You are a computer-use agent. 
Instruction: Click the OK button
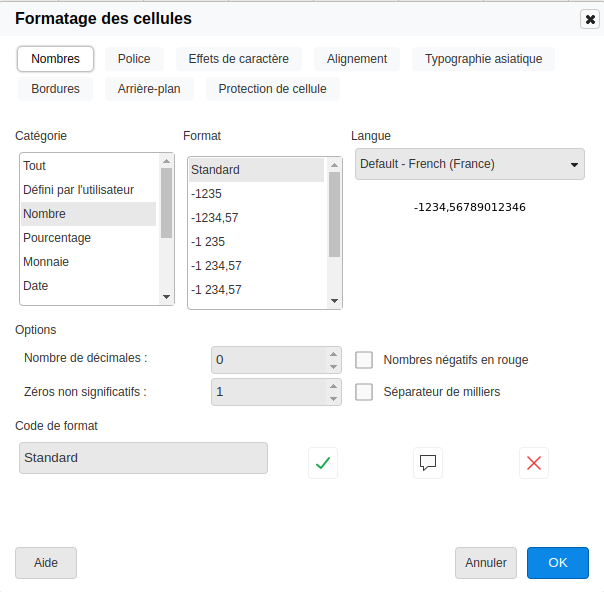pyautogui.click(x=557, y=563)
